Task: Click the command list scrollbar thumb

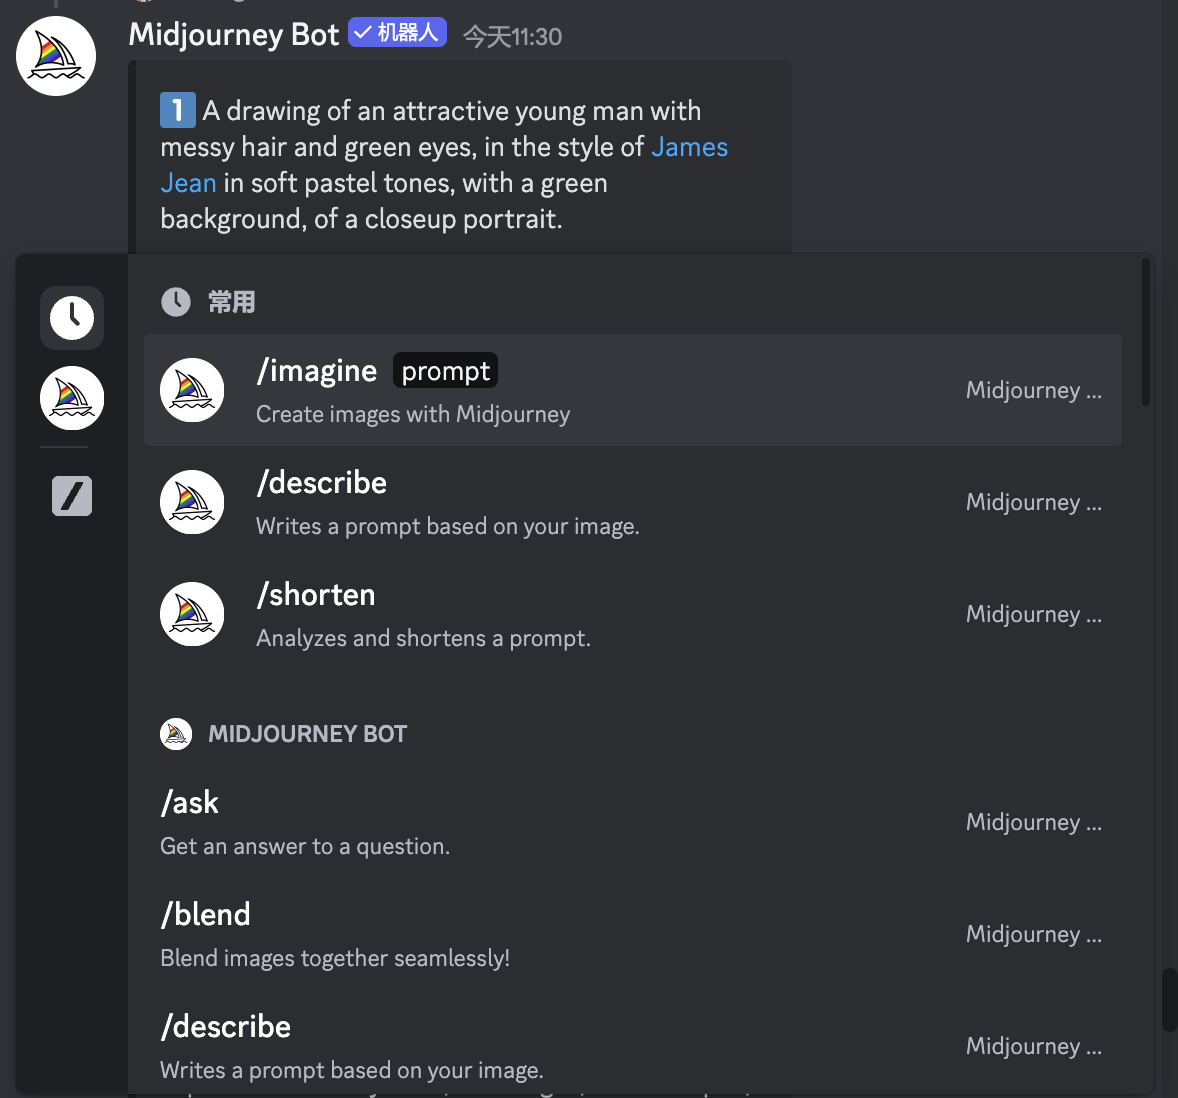Action: click(1146, 332)
